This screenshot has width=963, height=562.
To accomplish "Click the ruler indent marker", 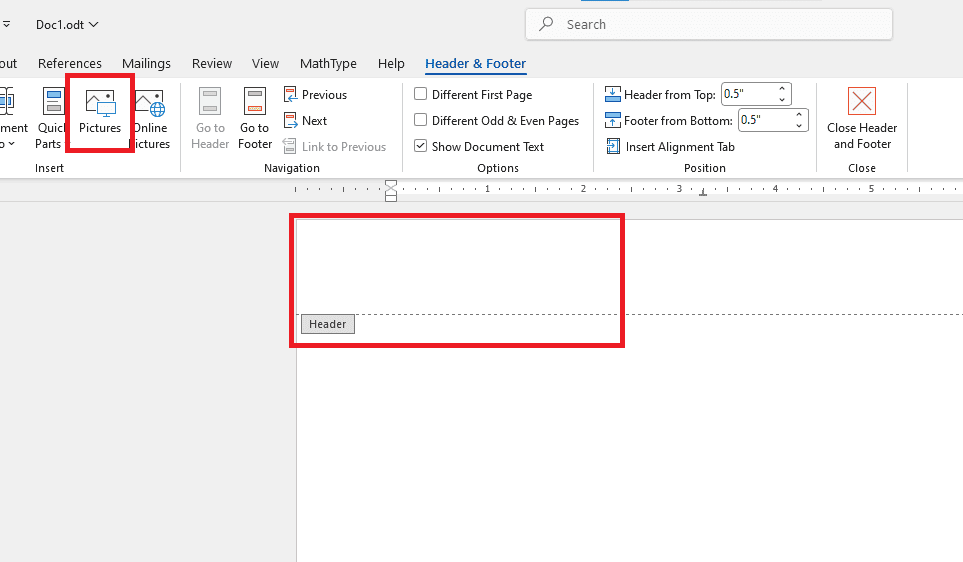I will pyautogui.click(x=391, y=191).
